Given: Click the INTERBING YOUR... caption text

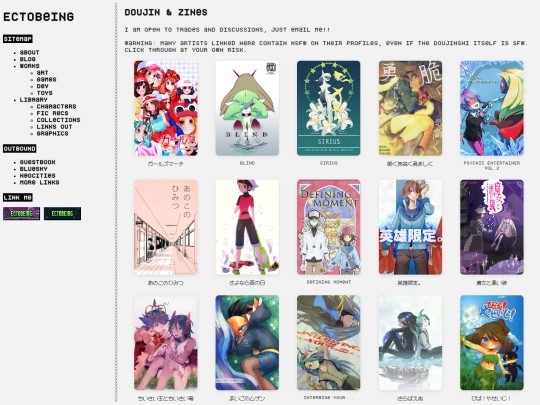Looking at the screenshot, I should [x=329, y=397].
